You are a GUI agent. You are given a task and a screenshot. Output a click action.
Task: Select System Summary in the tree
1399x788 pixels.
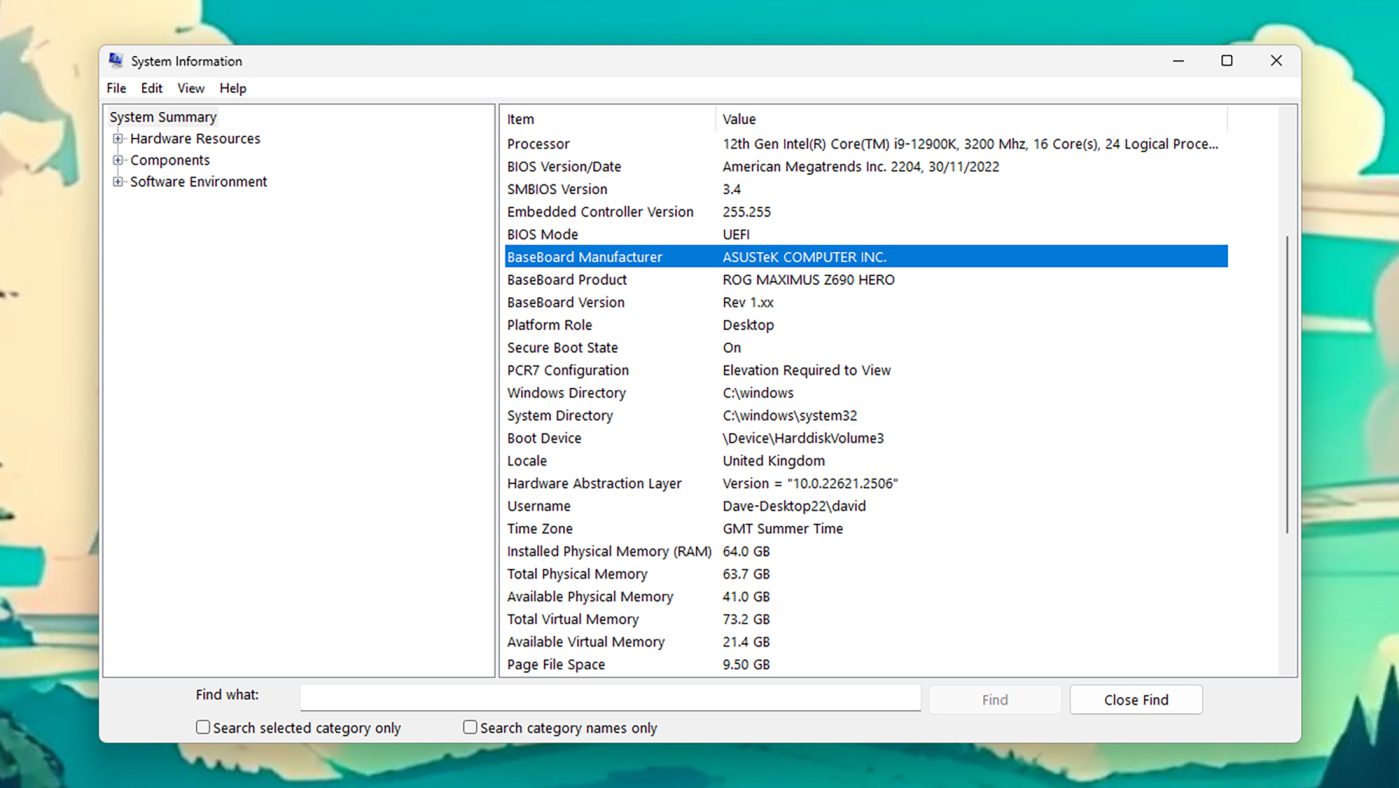163,117
